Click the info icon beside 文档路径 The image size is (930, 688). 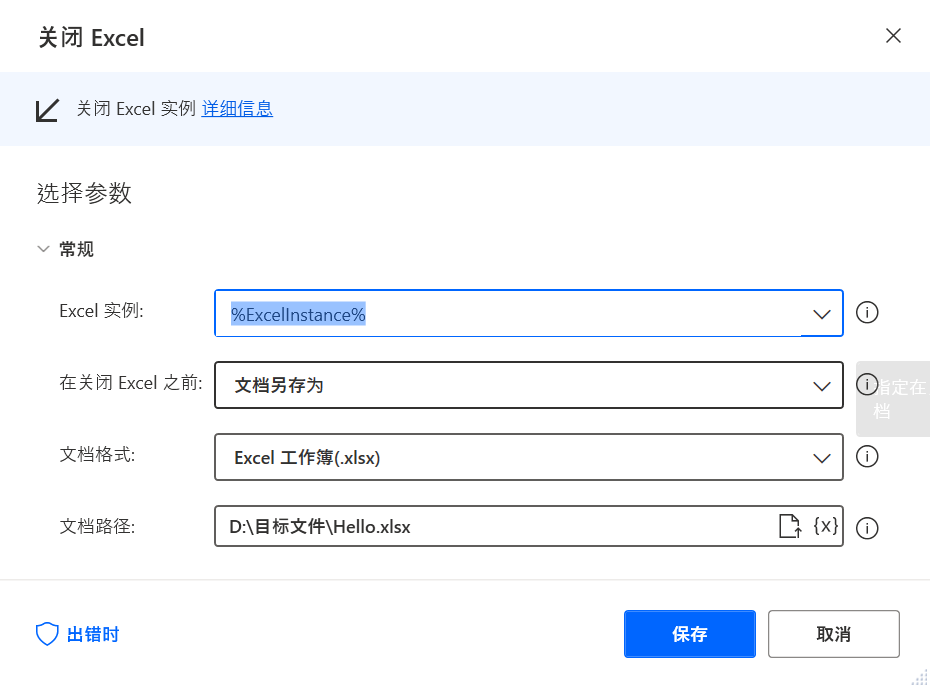pyautogui.click(x=867, y=527)
